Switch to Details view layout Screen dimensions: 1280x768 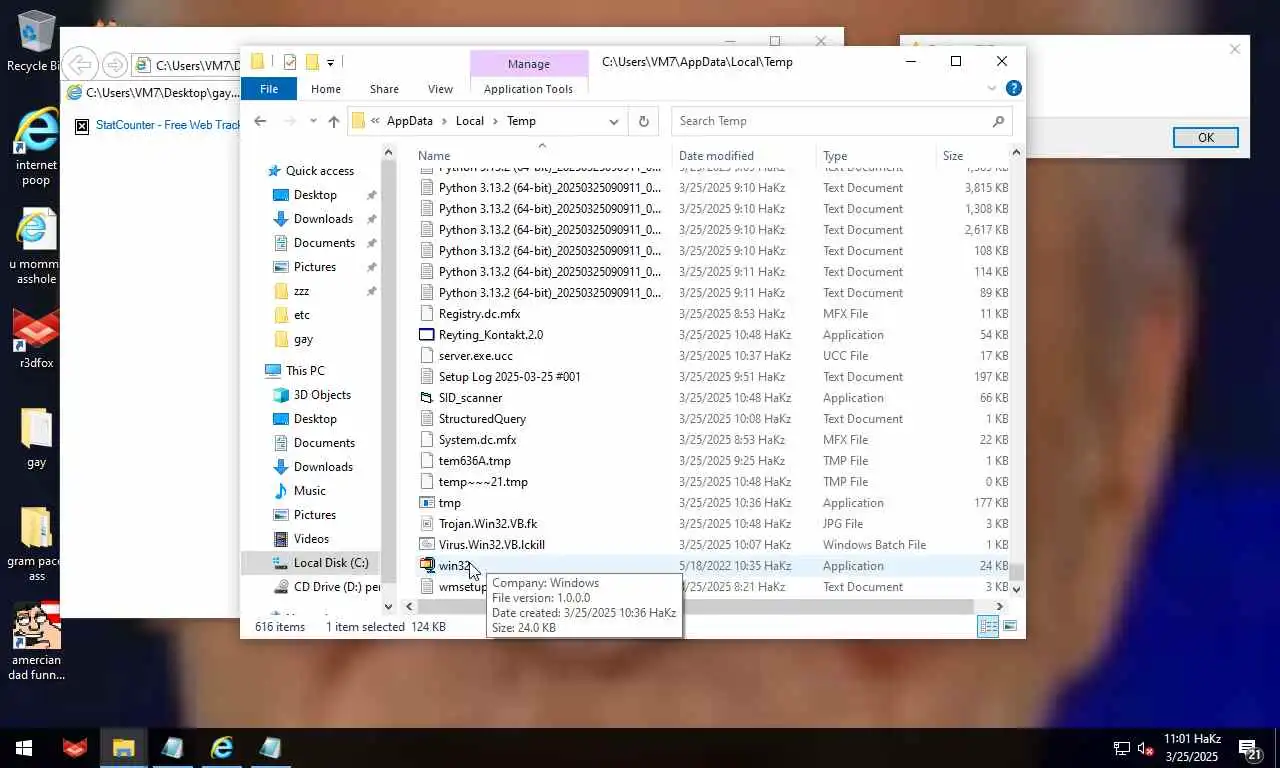(x=988, y=626)
